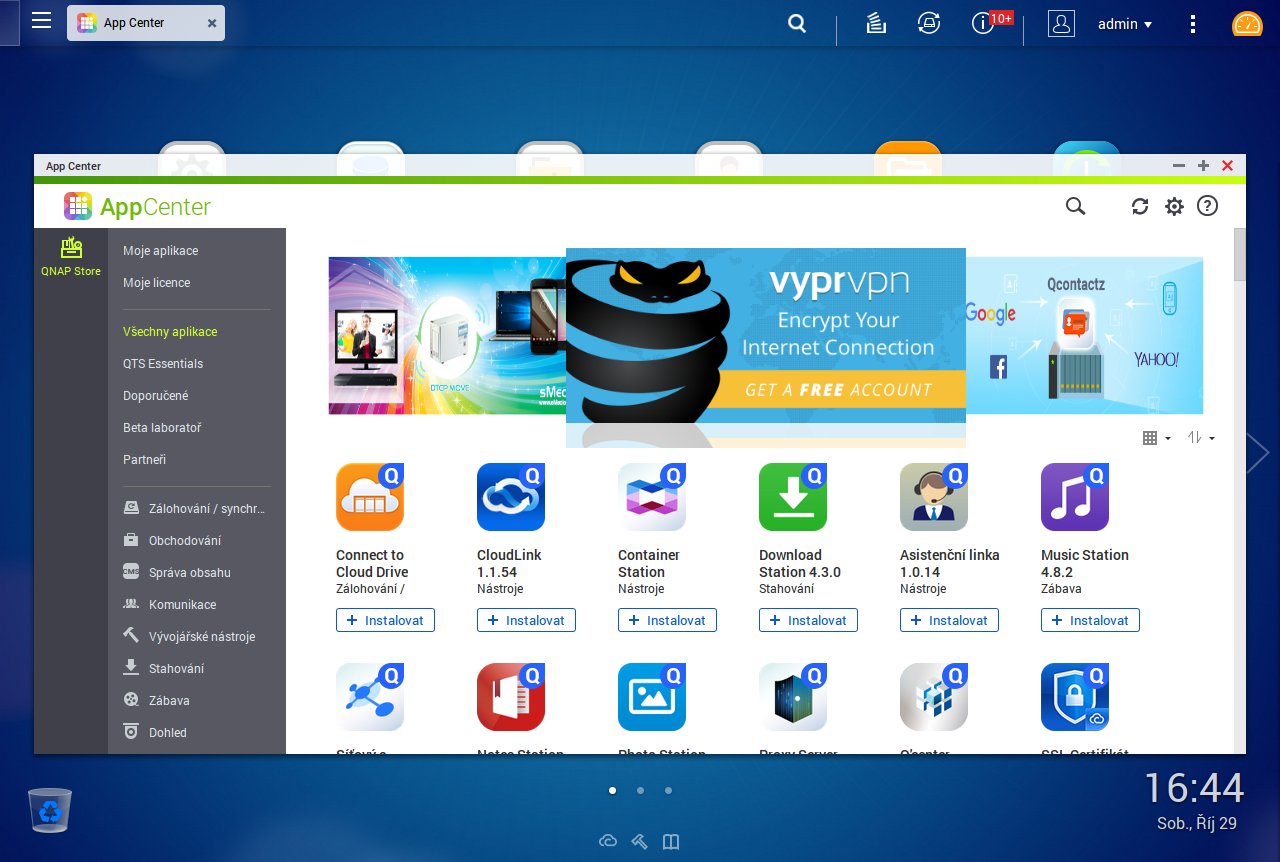Open Vývojářské nástroje category

[x=189, y=636]
